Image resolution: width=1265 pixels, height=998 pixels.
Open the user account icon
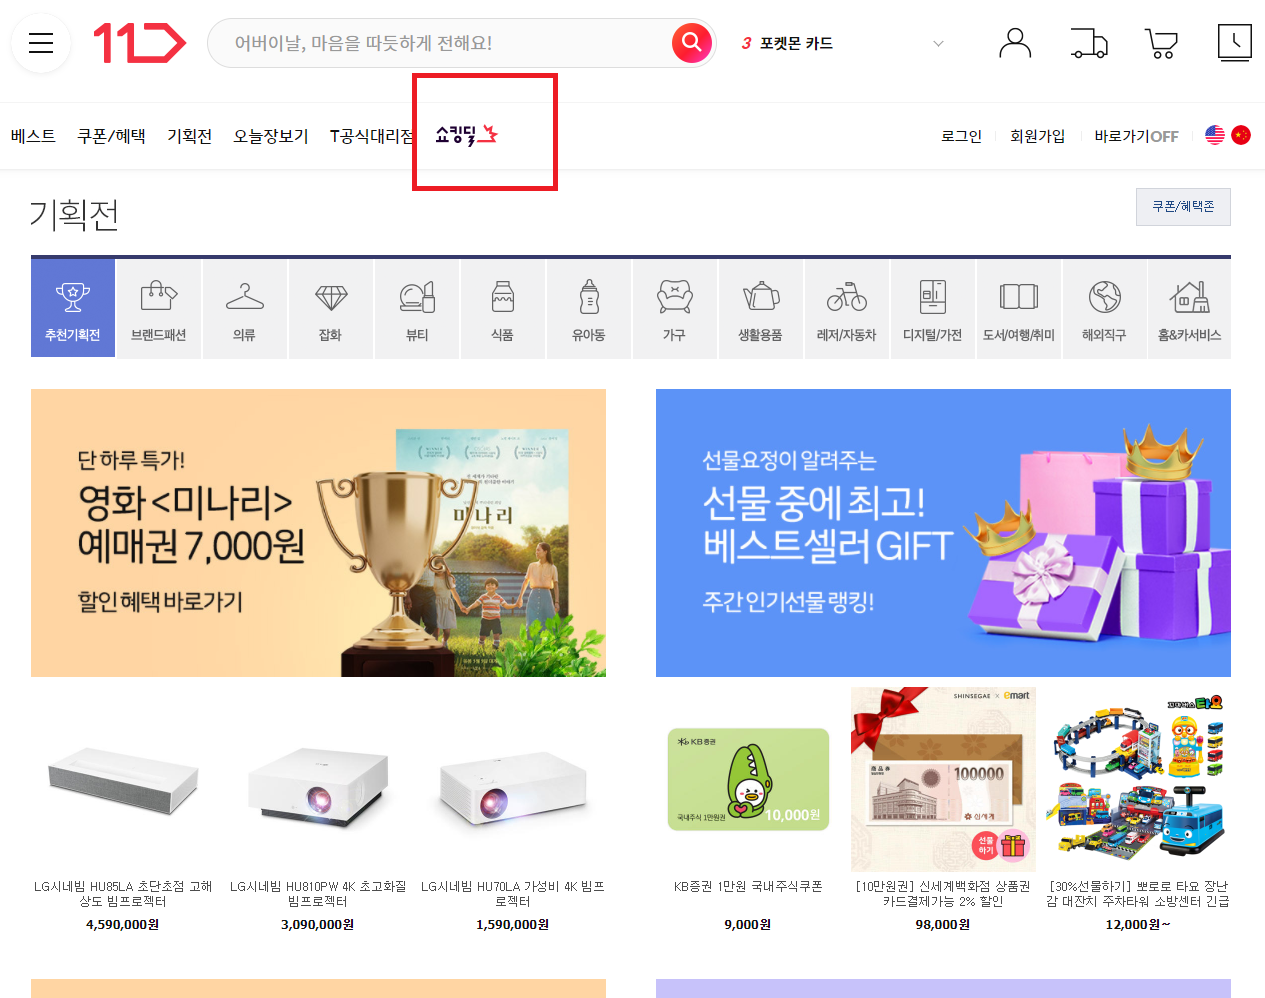tap(1015, 43)
